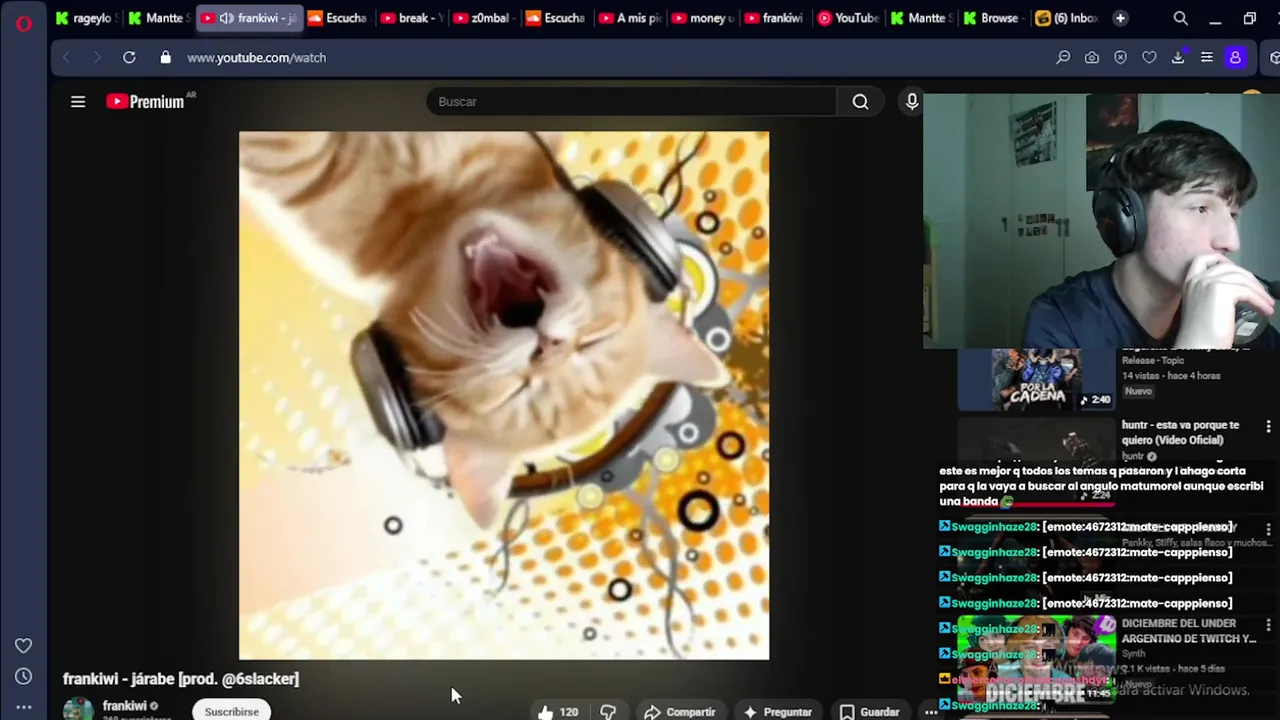Open the ad blocker shield icon
Image resolution: width=1280 pixels, height=720 pixels.
point(1120,58)
